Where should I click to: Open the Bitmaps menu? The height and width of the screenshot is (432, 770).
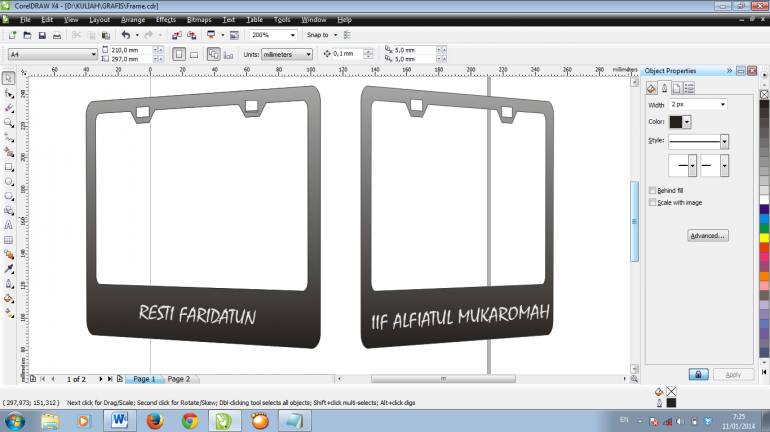[199, 20]
